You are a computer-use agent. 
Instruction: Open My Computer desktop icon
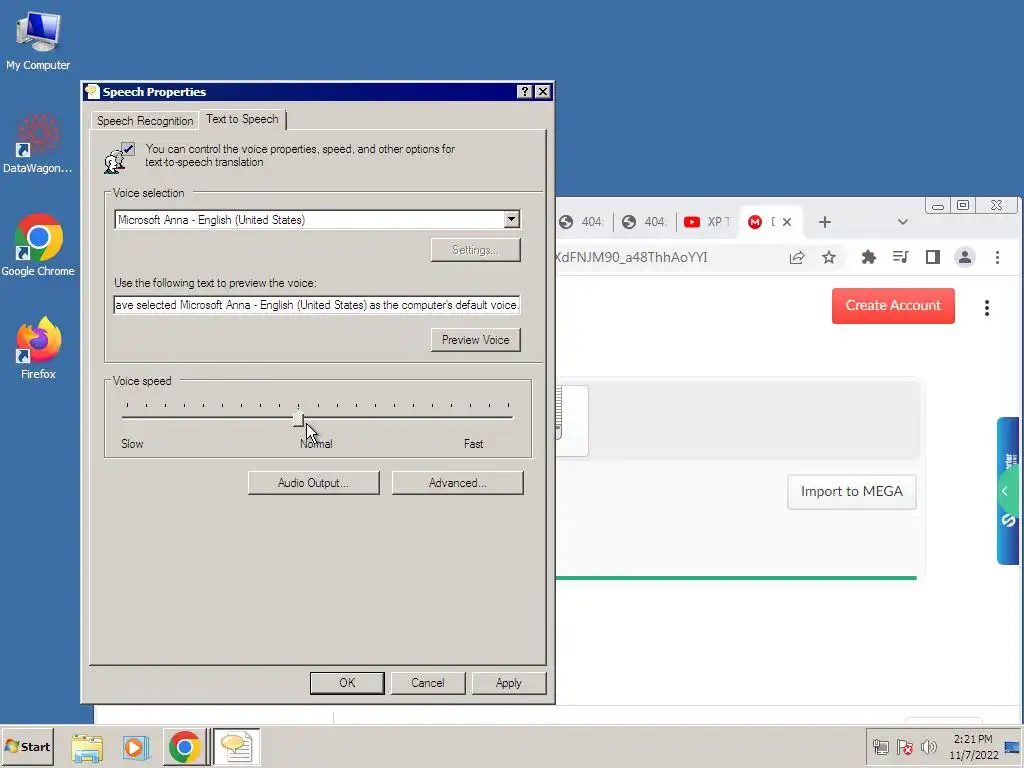click(x=38, y=40)
